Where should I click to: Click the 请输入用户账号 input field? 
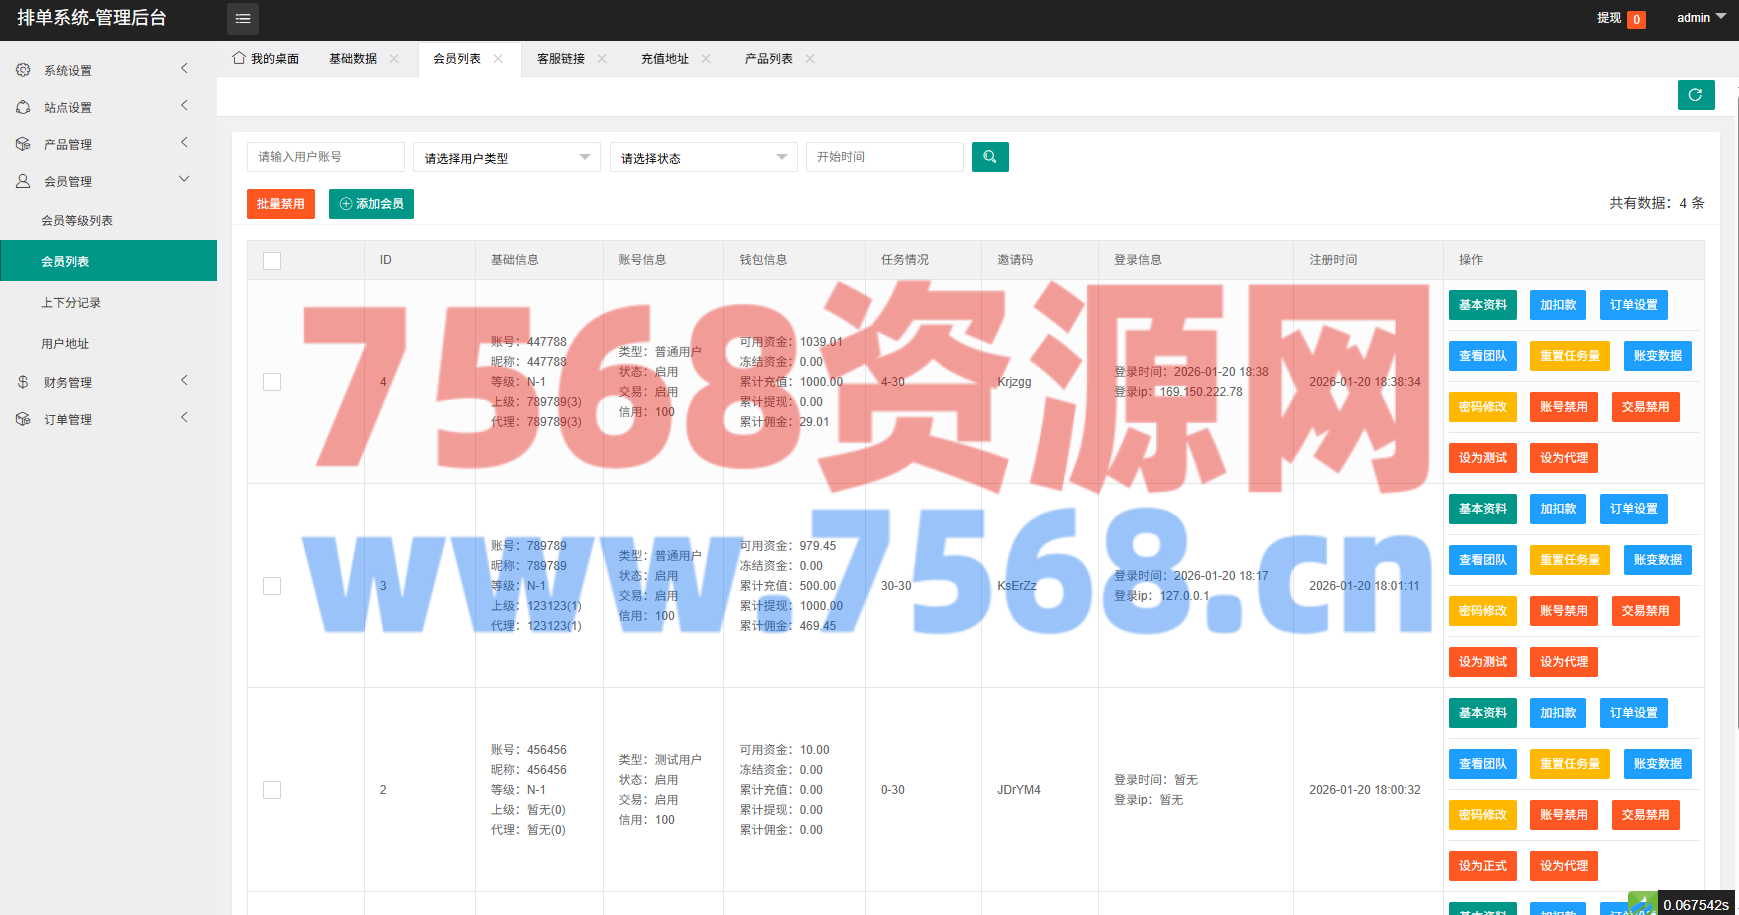pyautogui.click(x=325, y=157)
